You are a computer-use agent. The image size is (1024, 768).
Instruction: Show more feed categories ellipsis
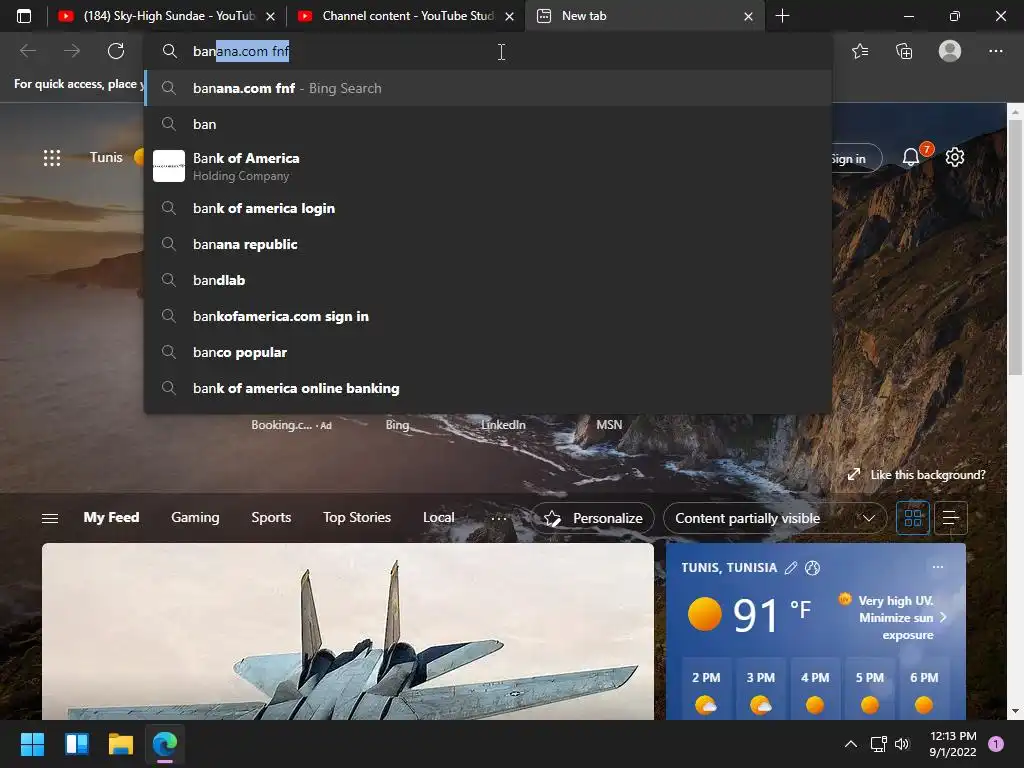tap(498, 518)
